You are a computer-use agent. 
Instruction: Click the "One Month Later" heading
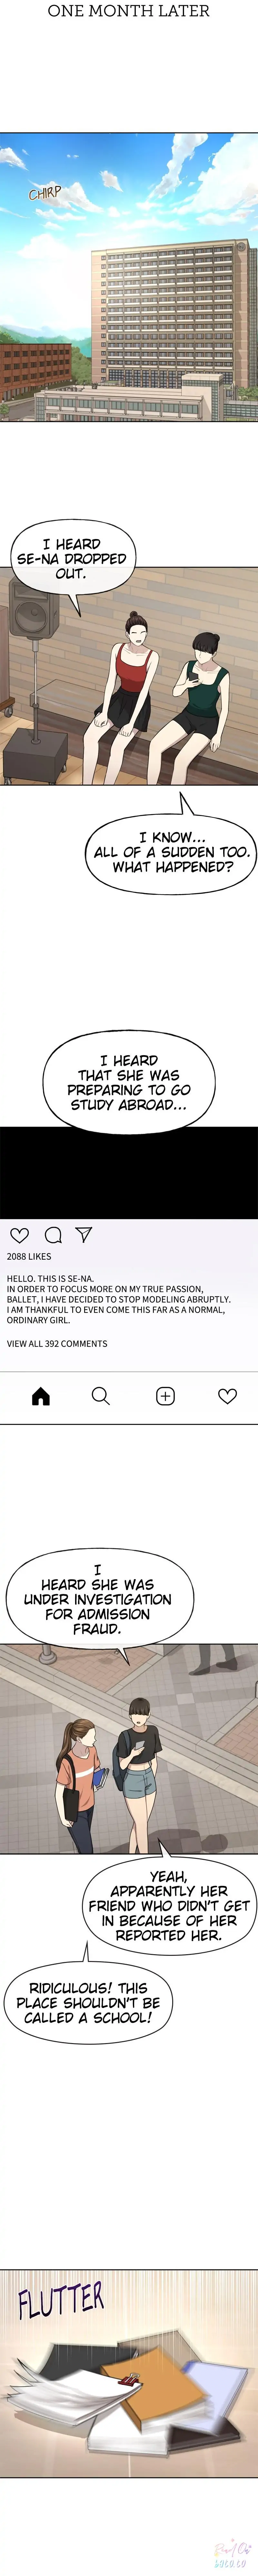point(129,11)
